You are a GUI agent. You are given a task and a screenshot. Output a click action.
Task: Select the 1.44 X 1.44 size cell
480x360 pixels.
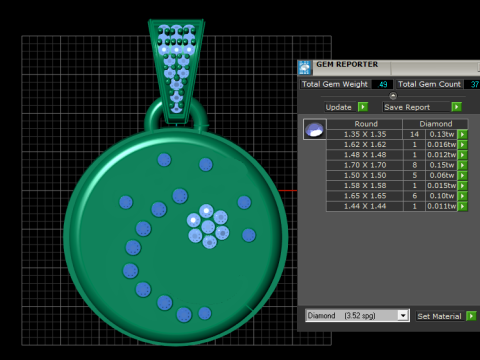365,206
